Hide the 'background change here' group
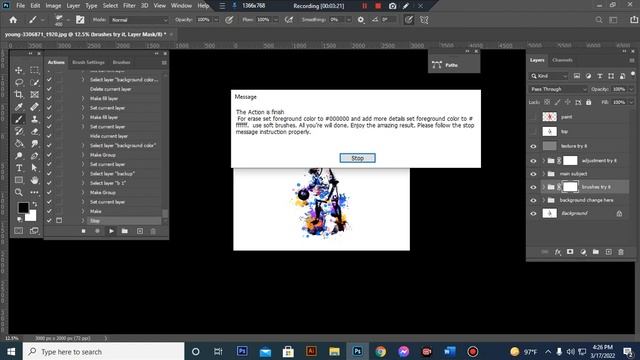The width and height of the screenshot is (640, 360). point(533,200)
